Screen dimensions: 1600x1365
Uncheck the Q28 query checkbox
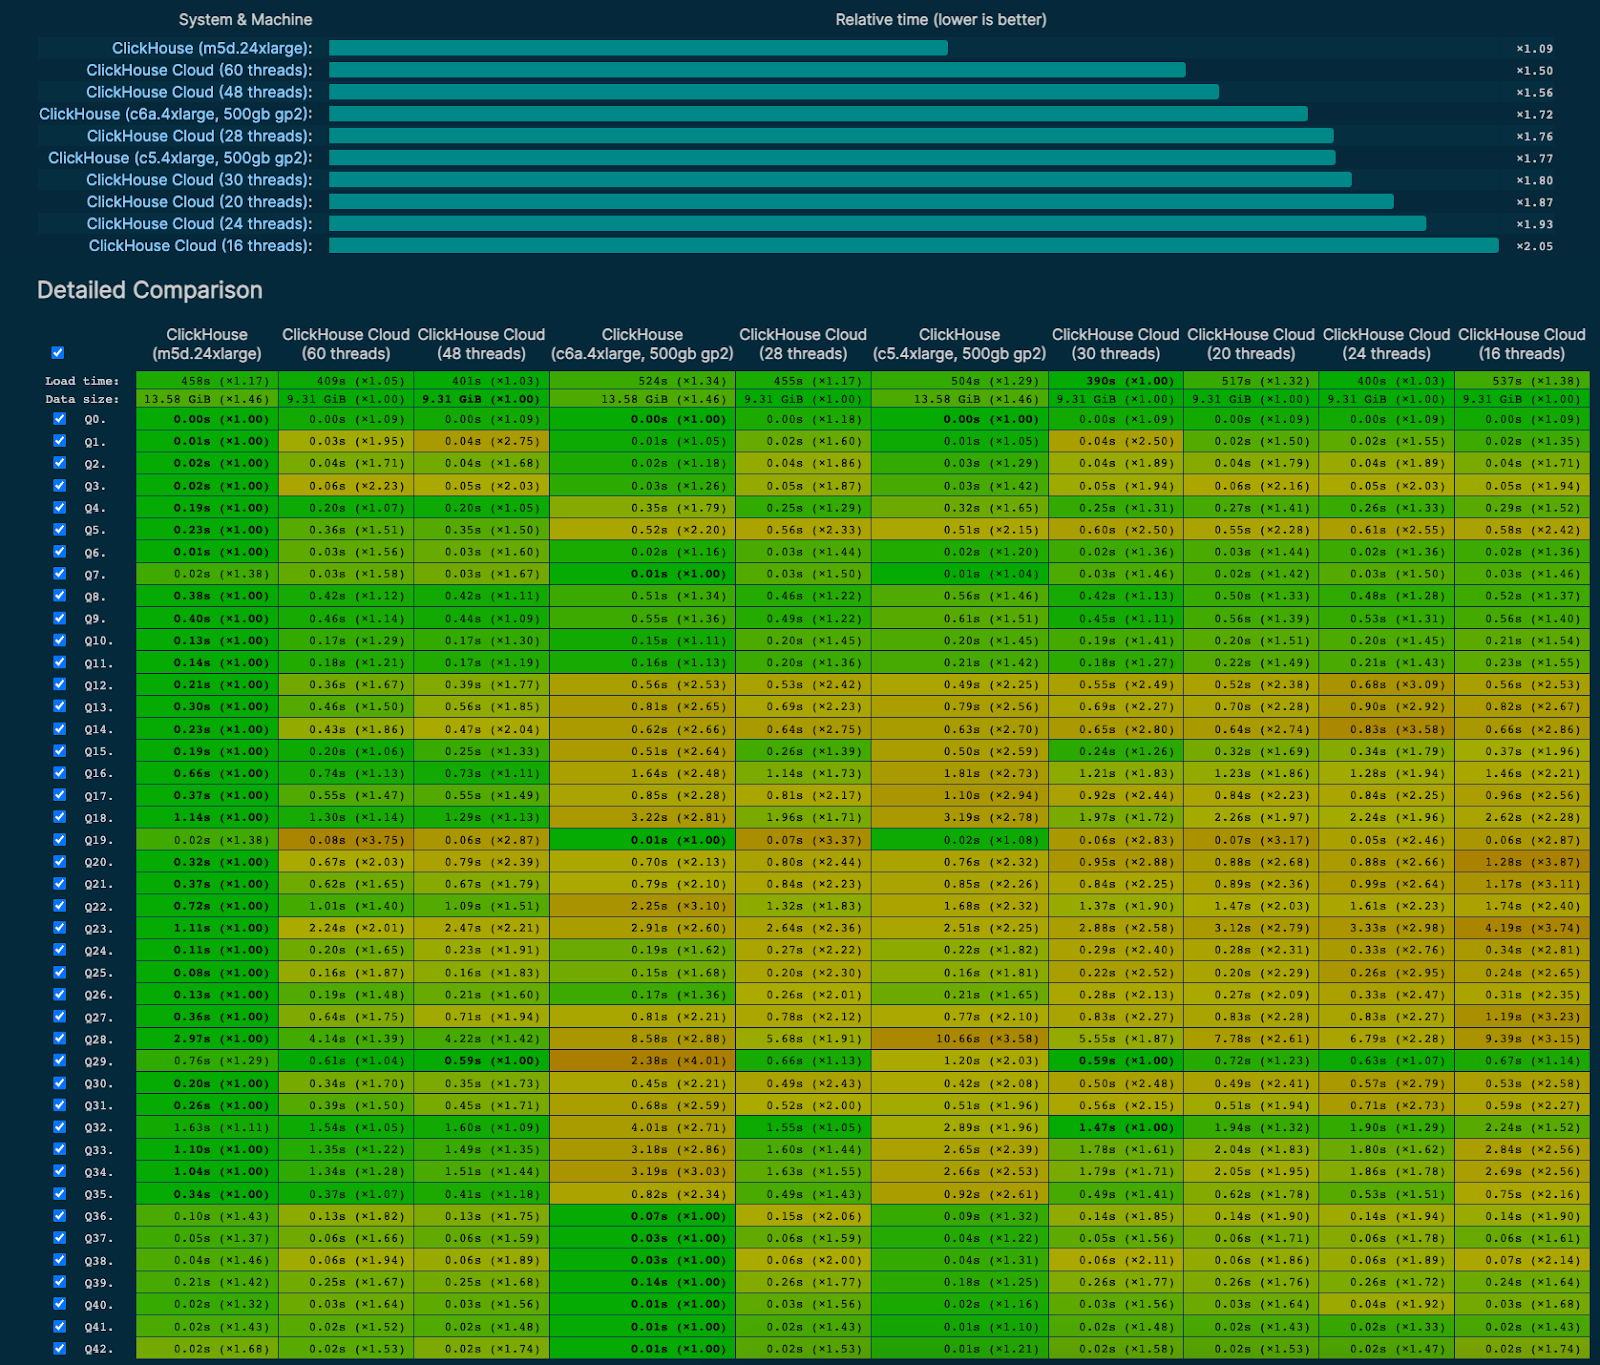59,1038
